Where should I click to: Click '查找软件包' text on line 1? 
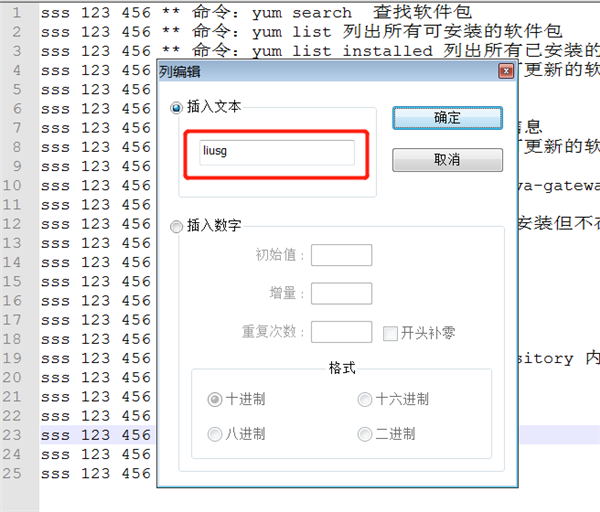tap(422, 12)
